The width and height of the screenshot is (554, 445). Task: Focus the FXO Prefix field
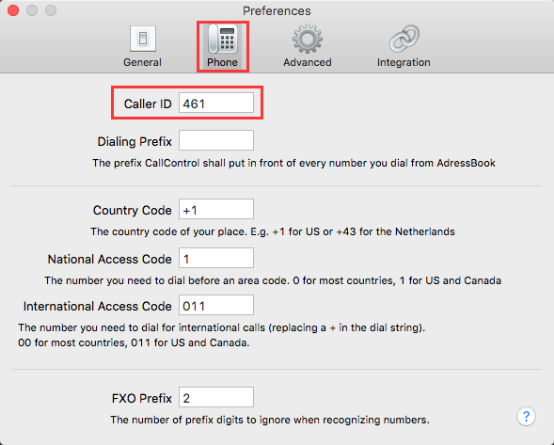216,397
